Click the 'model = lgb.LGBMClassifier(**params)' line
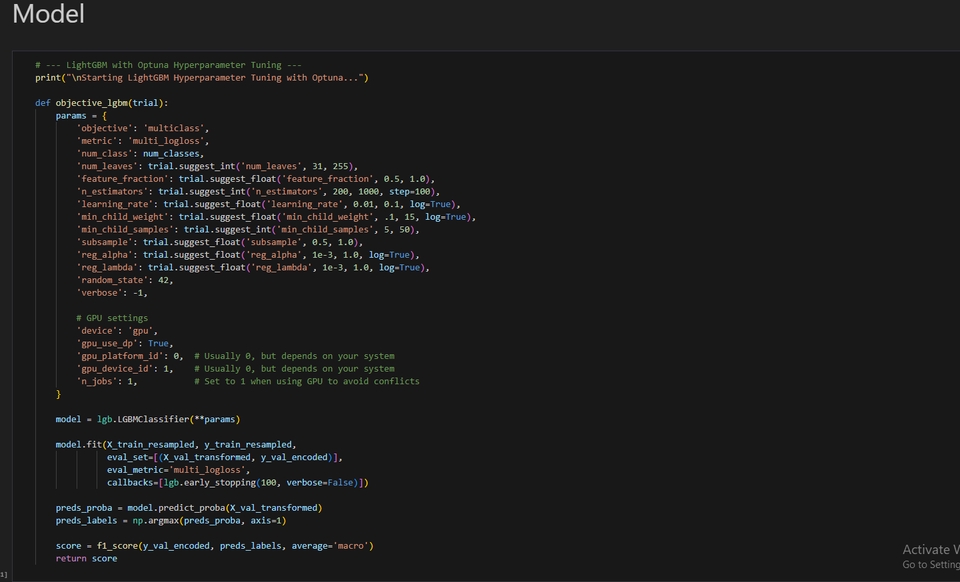 pyautogui.click(x=148, y=419)
